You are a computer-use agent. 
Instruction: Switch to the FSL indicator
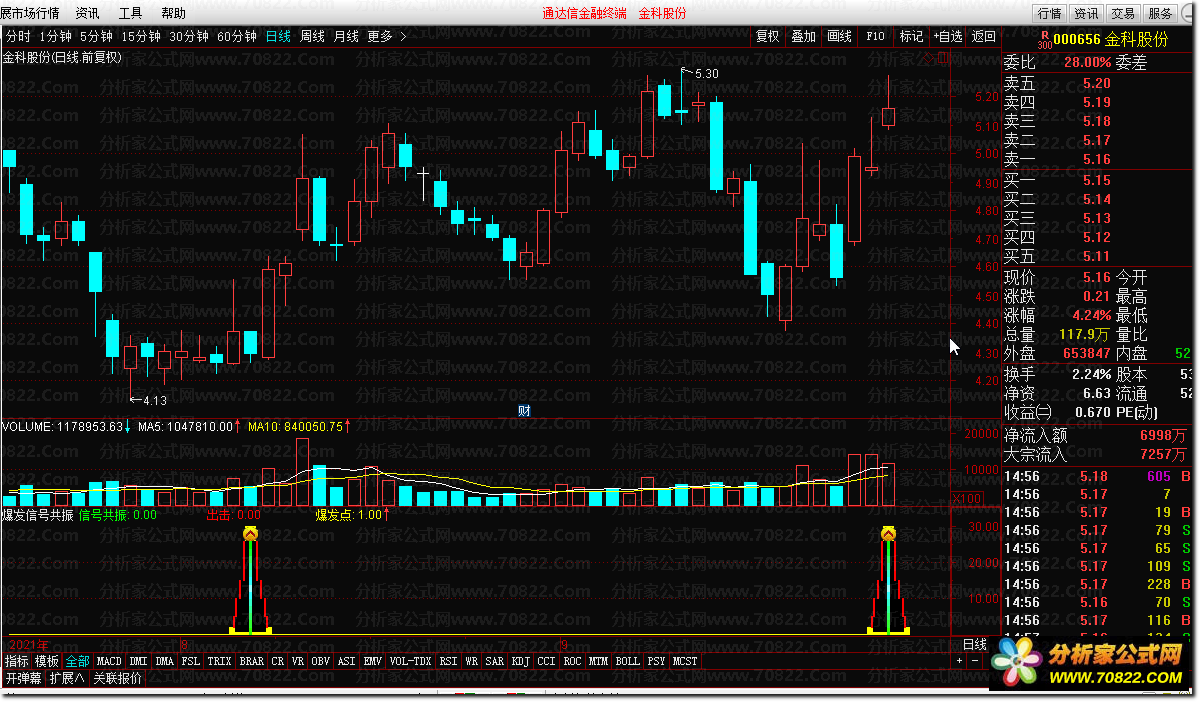[191, 662]
